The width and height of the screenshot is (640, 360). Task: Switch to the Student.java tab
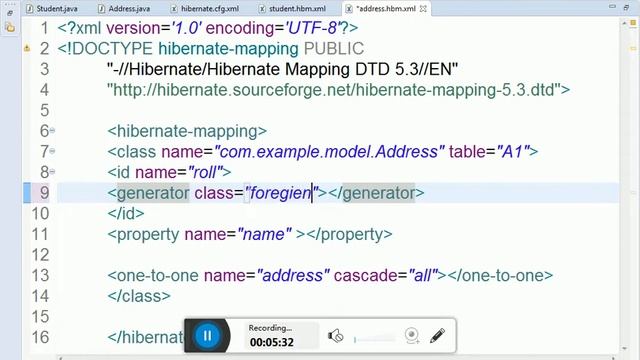52,8
